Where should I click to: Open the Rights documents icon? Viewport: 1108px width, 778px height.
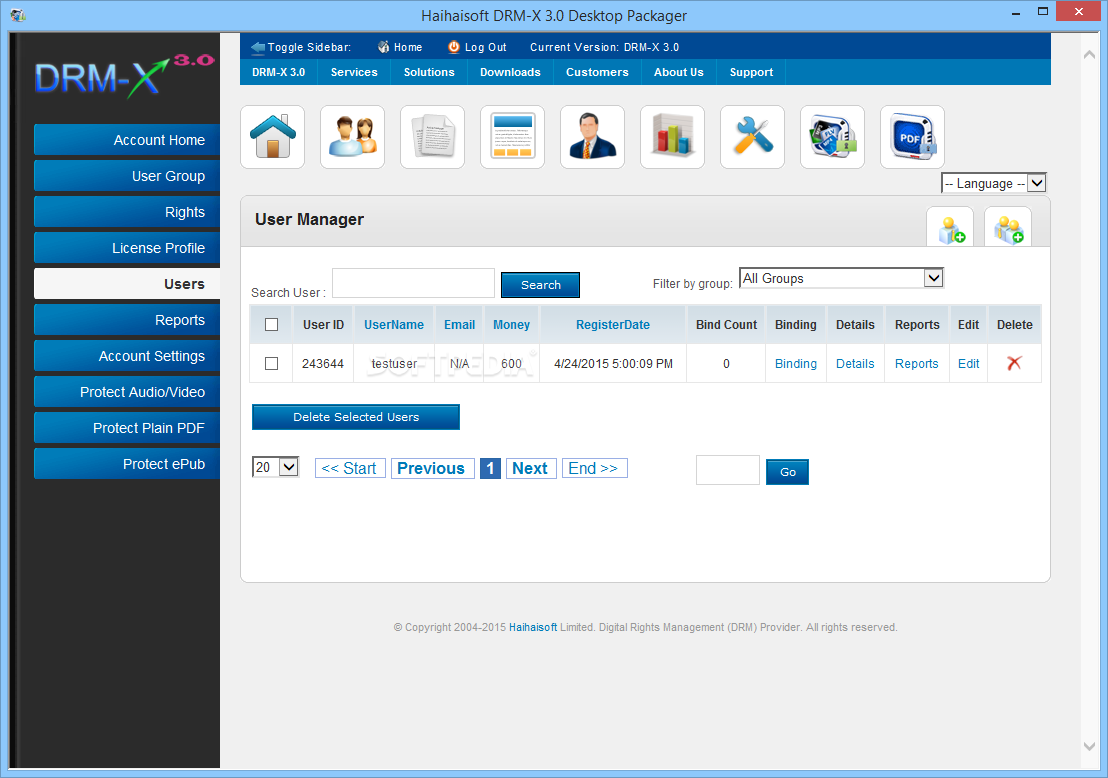pos(432,137)
